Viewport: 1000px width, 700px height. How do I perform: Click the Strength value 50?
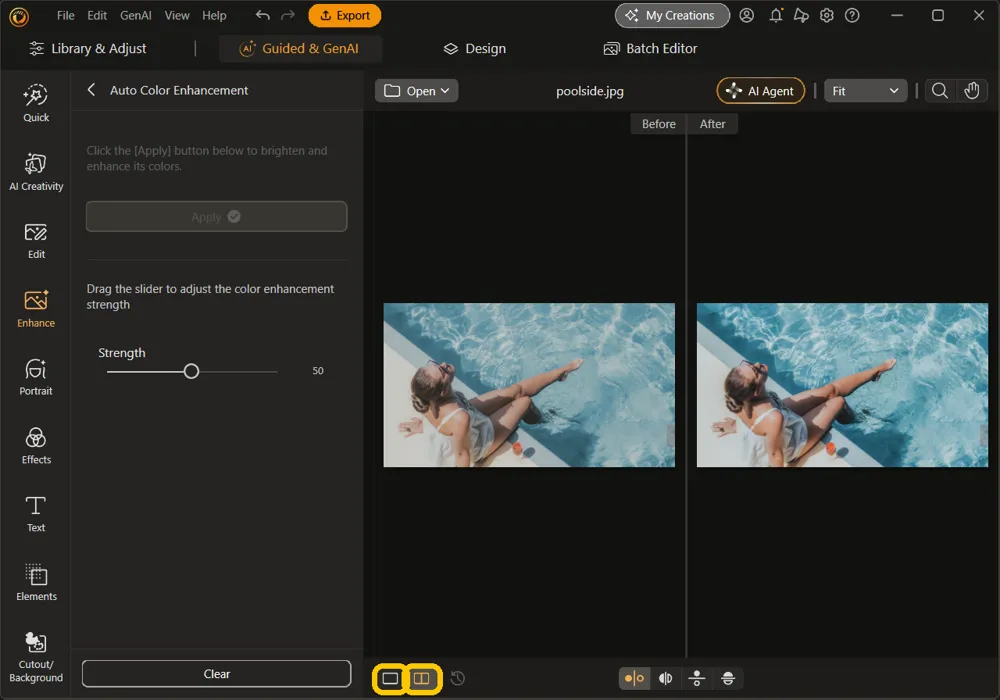click(318, 370)
